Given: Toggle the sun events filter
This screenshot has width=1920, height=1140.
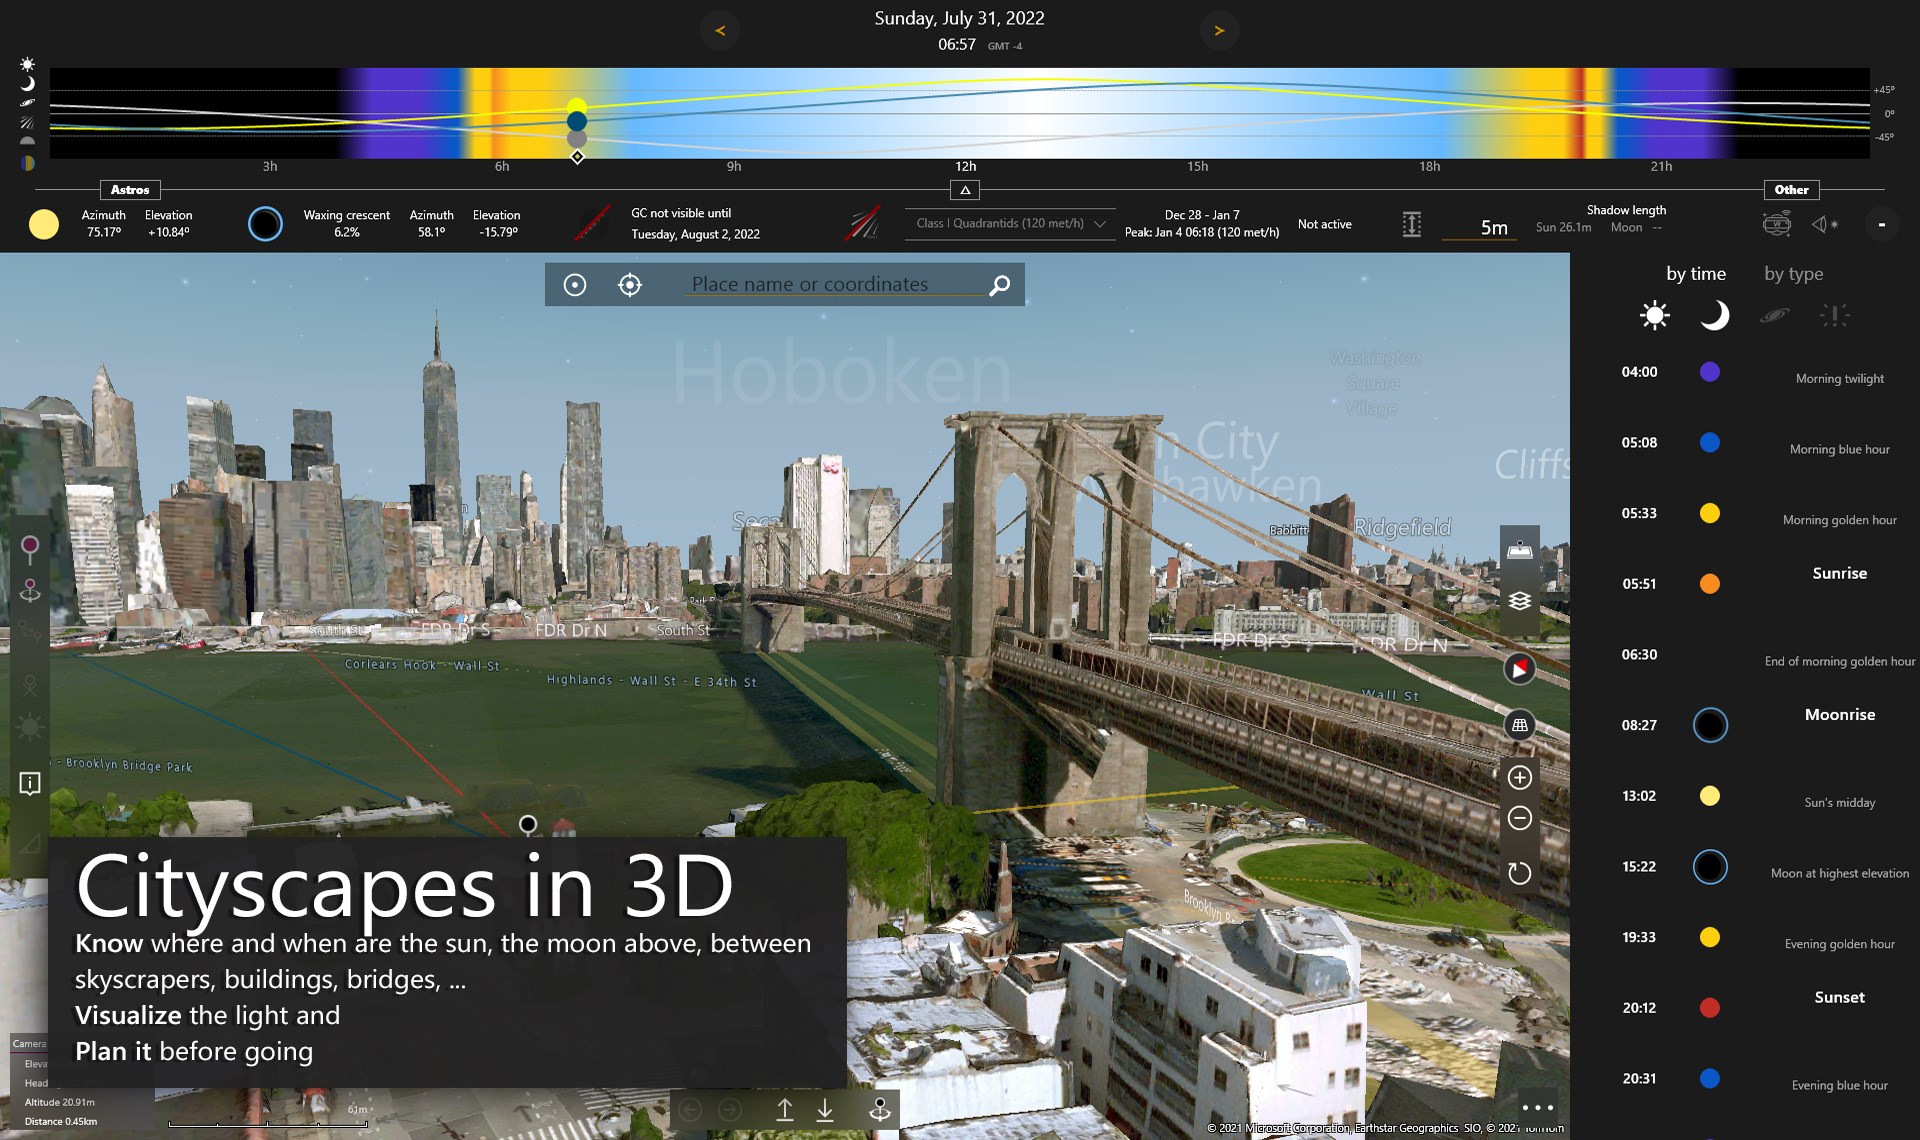Looking at the screenshot, I should (x=1655, y=315).
